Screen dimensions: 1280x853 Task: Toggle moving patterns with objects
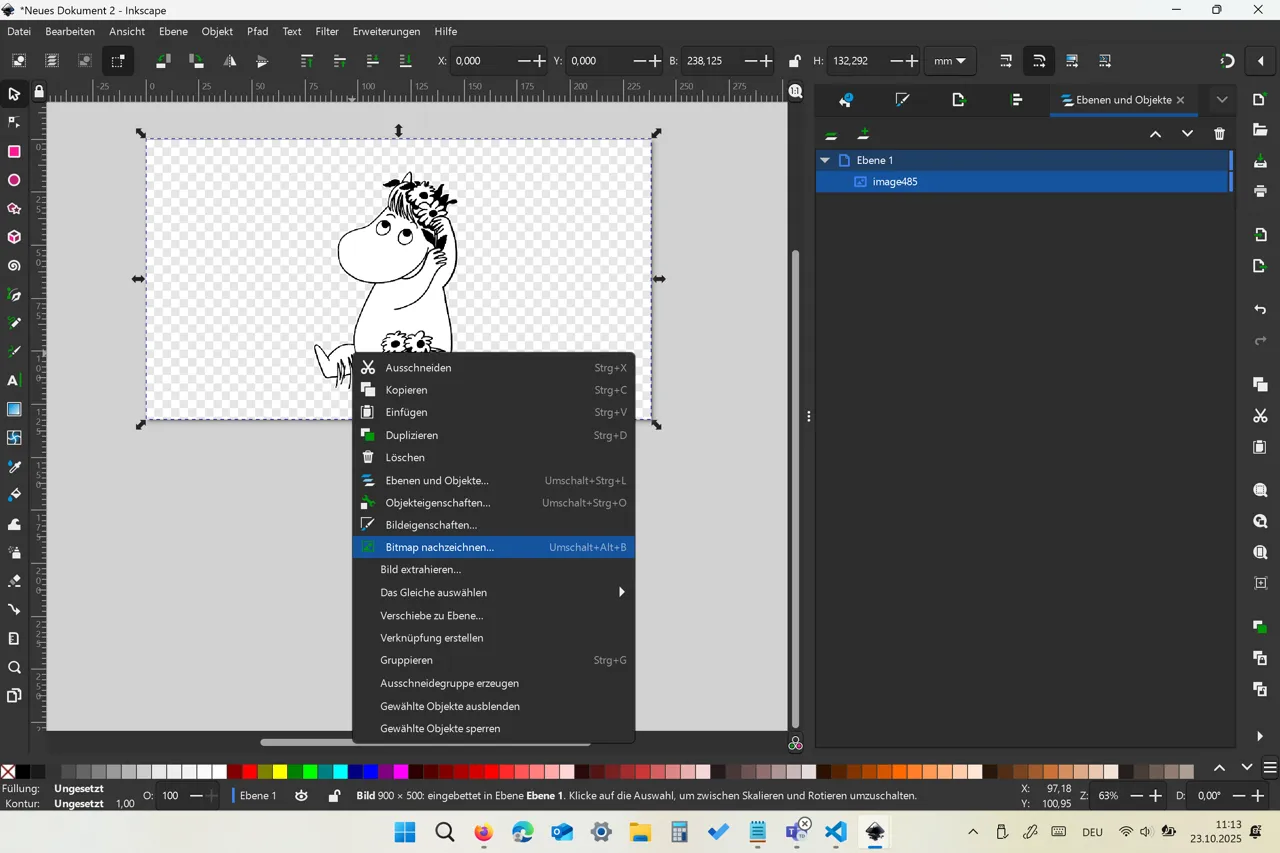click(x=1105, y=61)
